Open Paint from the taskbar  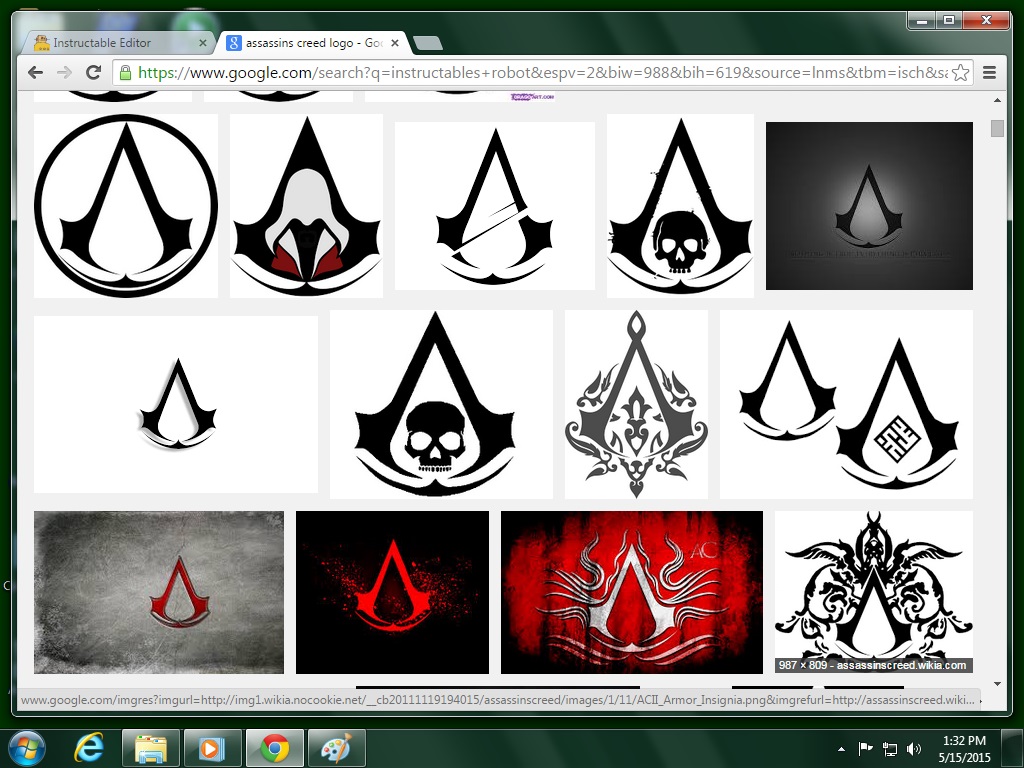coord(337,747)
